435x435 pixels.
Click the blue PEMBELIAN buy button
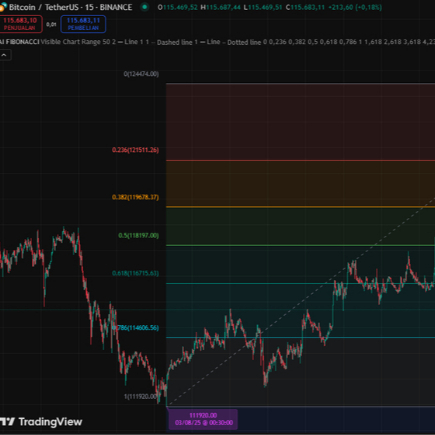pyautogui.click(x=83, y=24)
